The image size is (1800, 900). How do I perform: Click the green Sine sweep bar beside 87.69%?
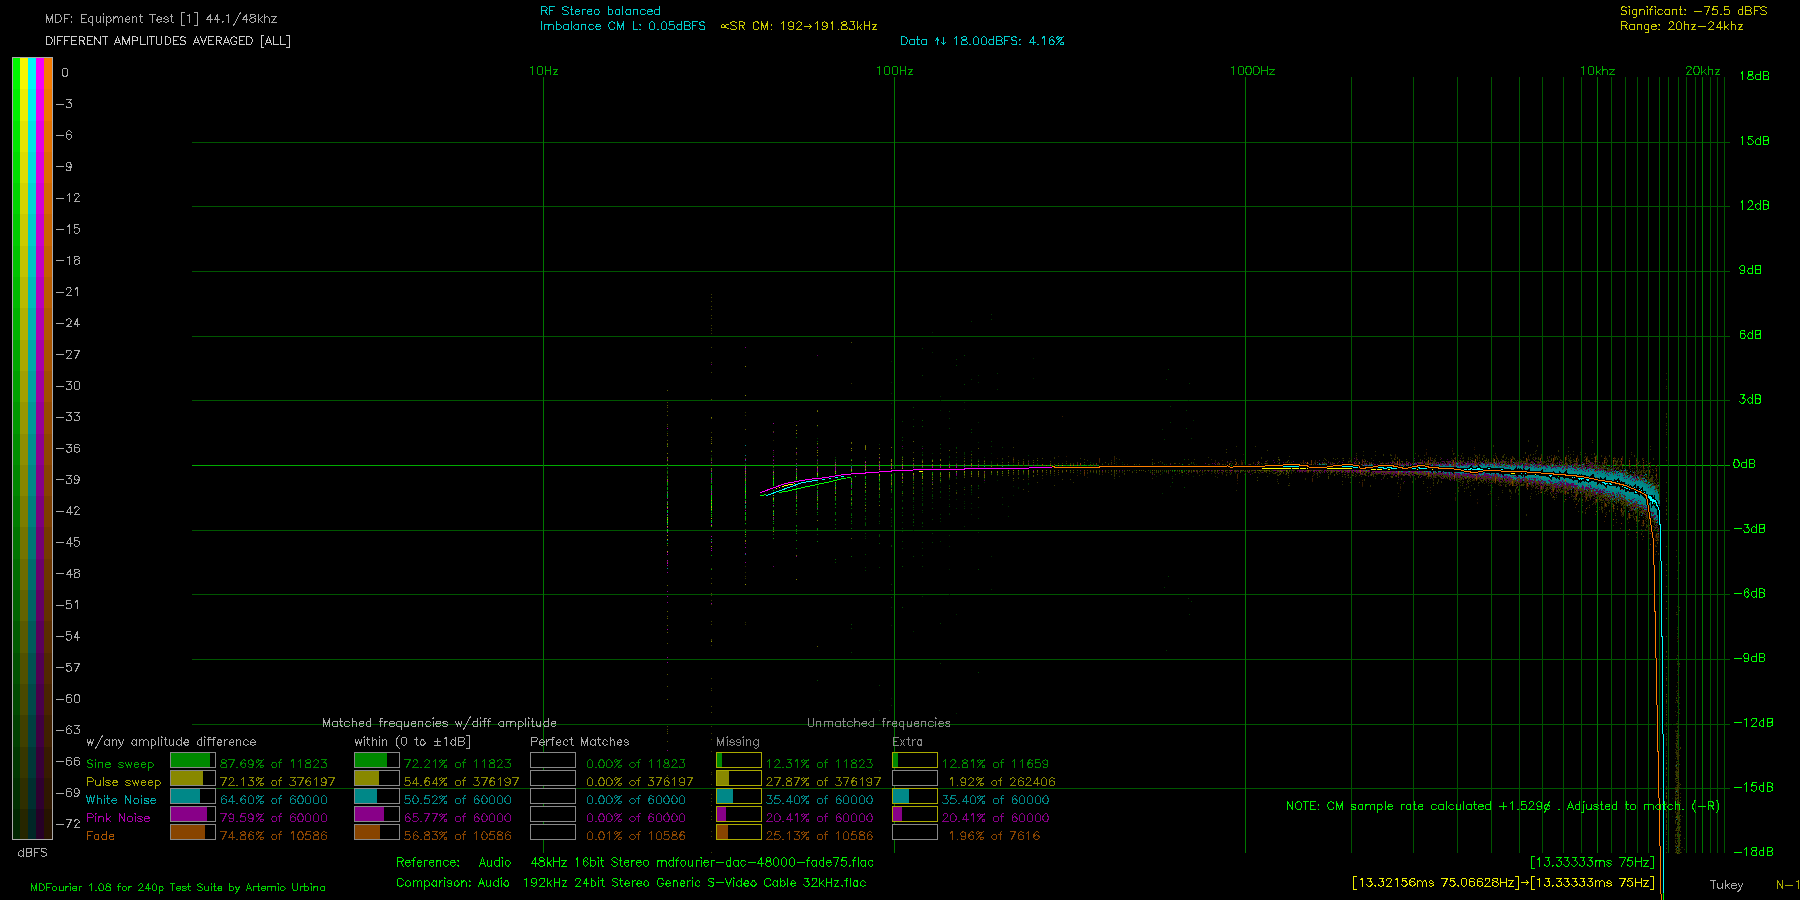click(x=192, y=761)
